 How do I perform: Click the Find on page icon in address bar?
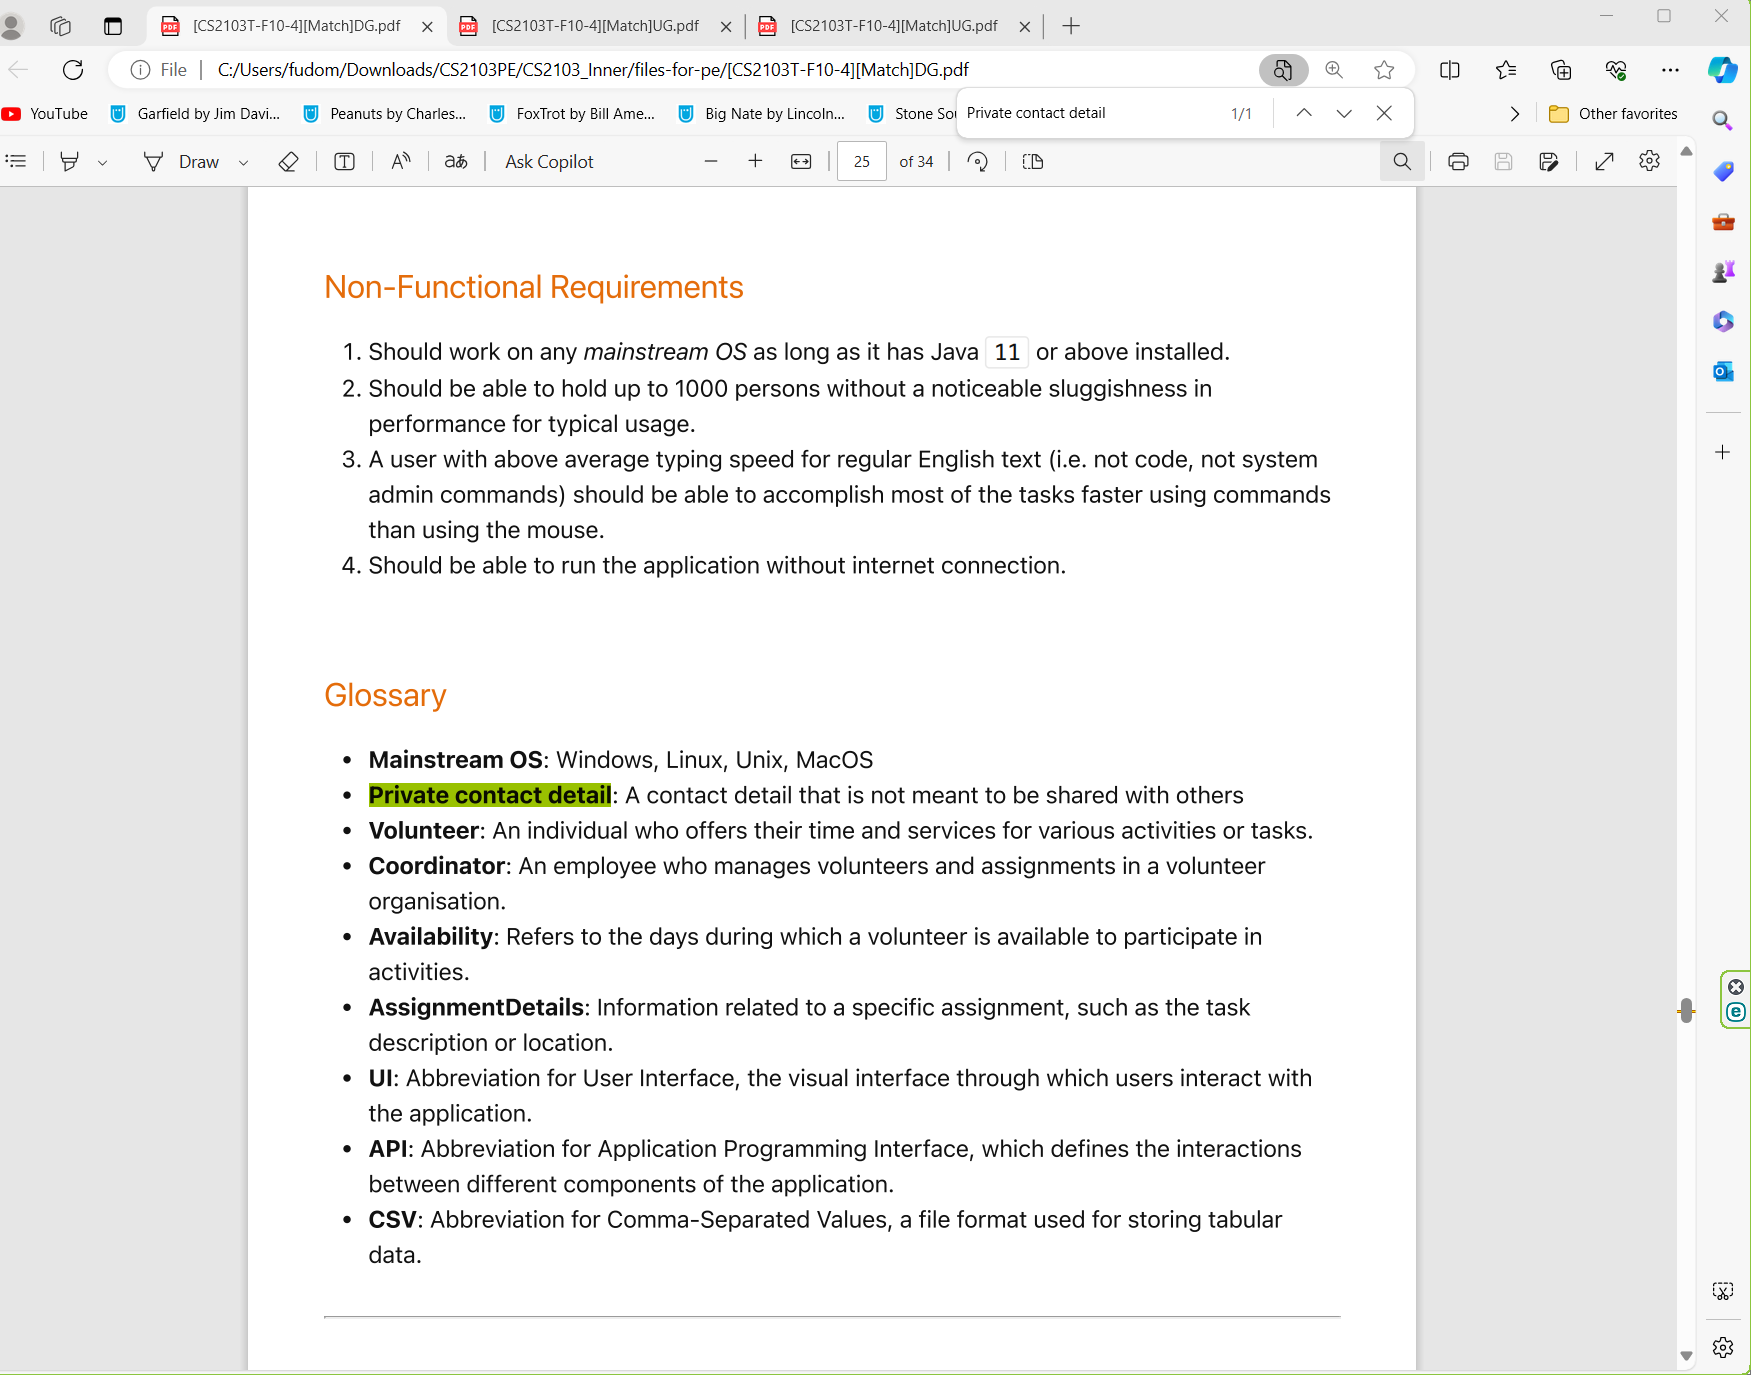click(1283, 69)
